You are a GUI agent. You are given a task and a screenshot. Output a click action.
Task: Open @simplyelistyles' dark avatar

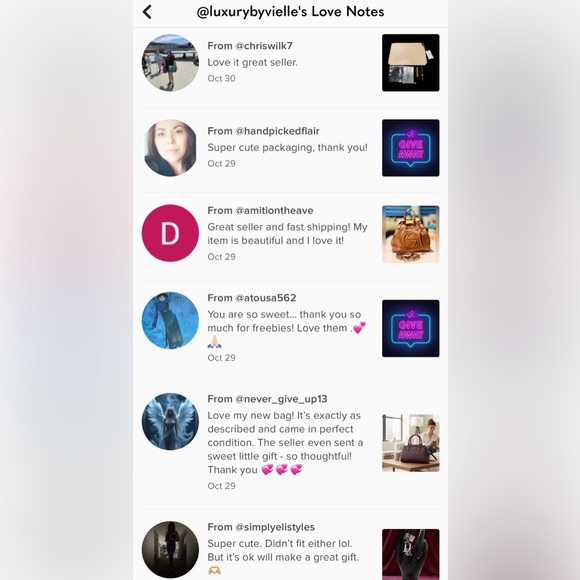[x=170, y=550]
